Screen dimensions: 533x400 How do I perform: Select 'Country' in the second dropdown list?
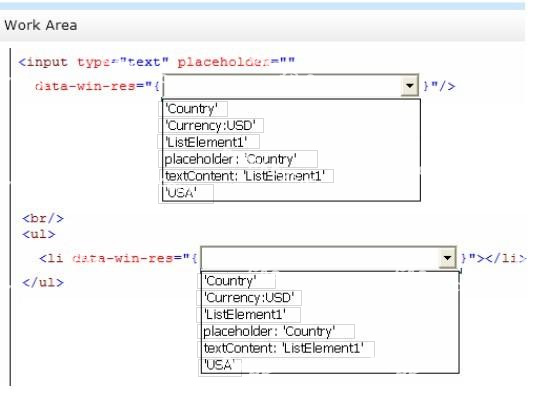click(x=236, y=281)
